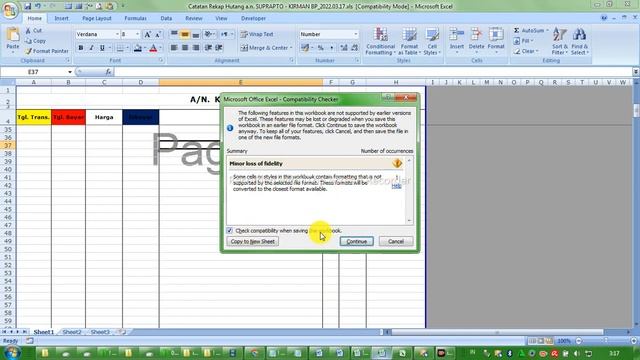The height and width of the screenshot is (360, 640).
Task: Toggle Italic formatting
Action: pos(91,48)
